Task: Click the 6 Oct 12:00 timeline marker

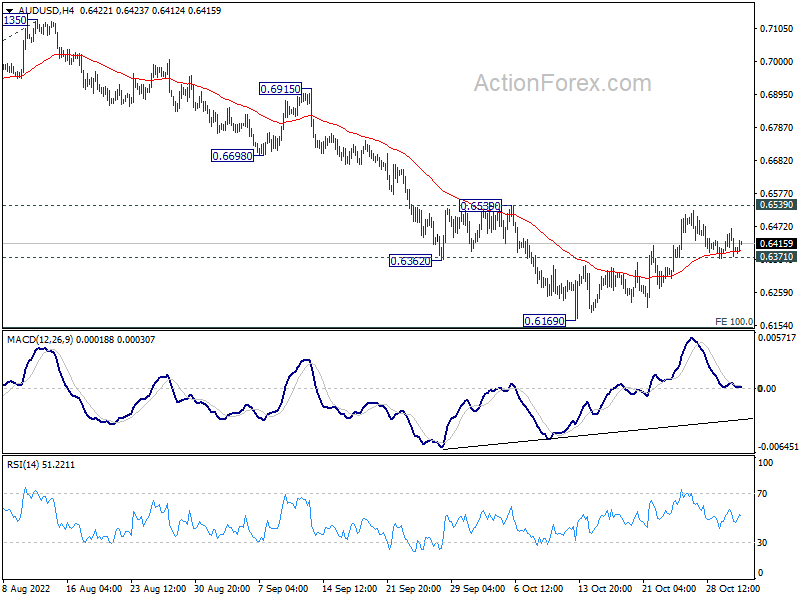Action: 539,589
